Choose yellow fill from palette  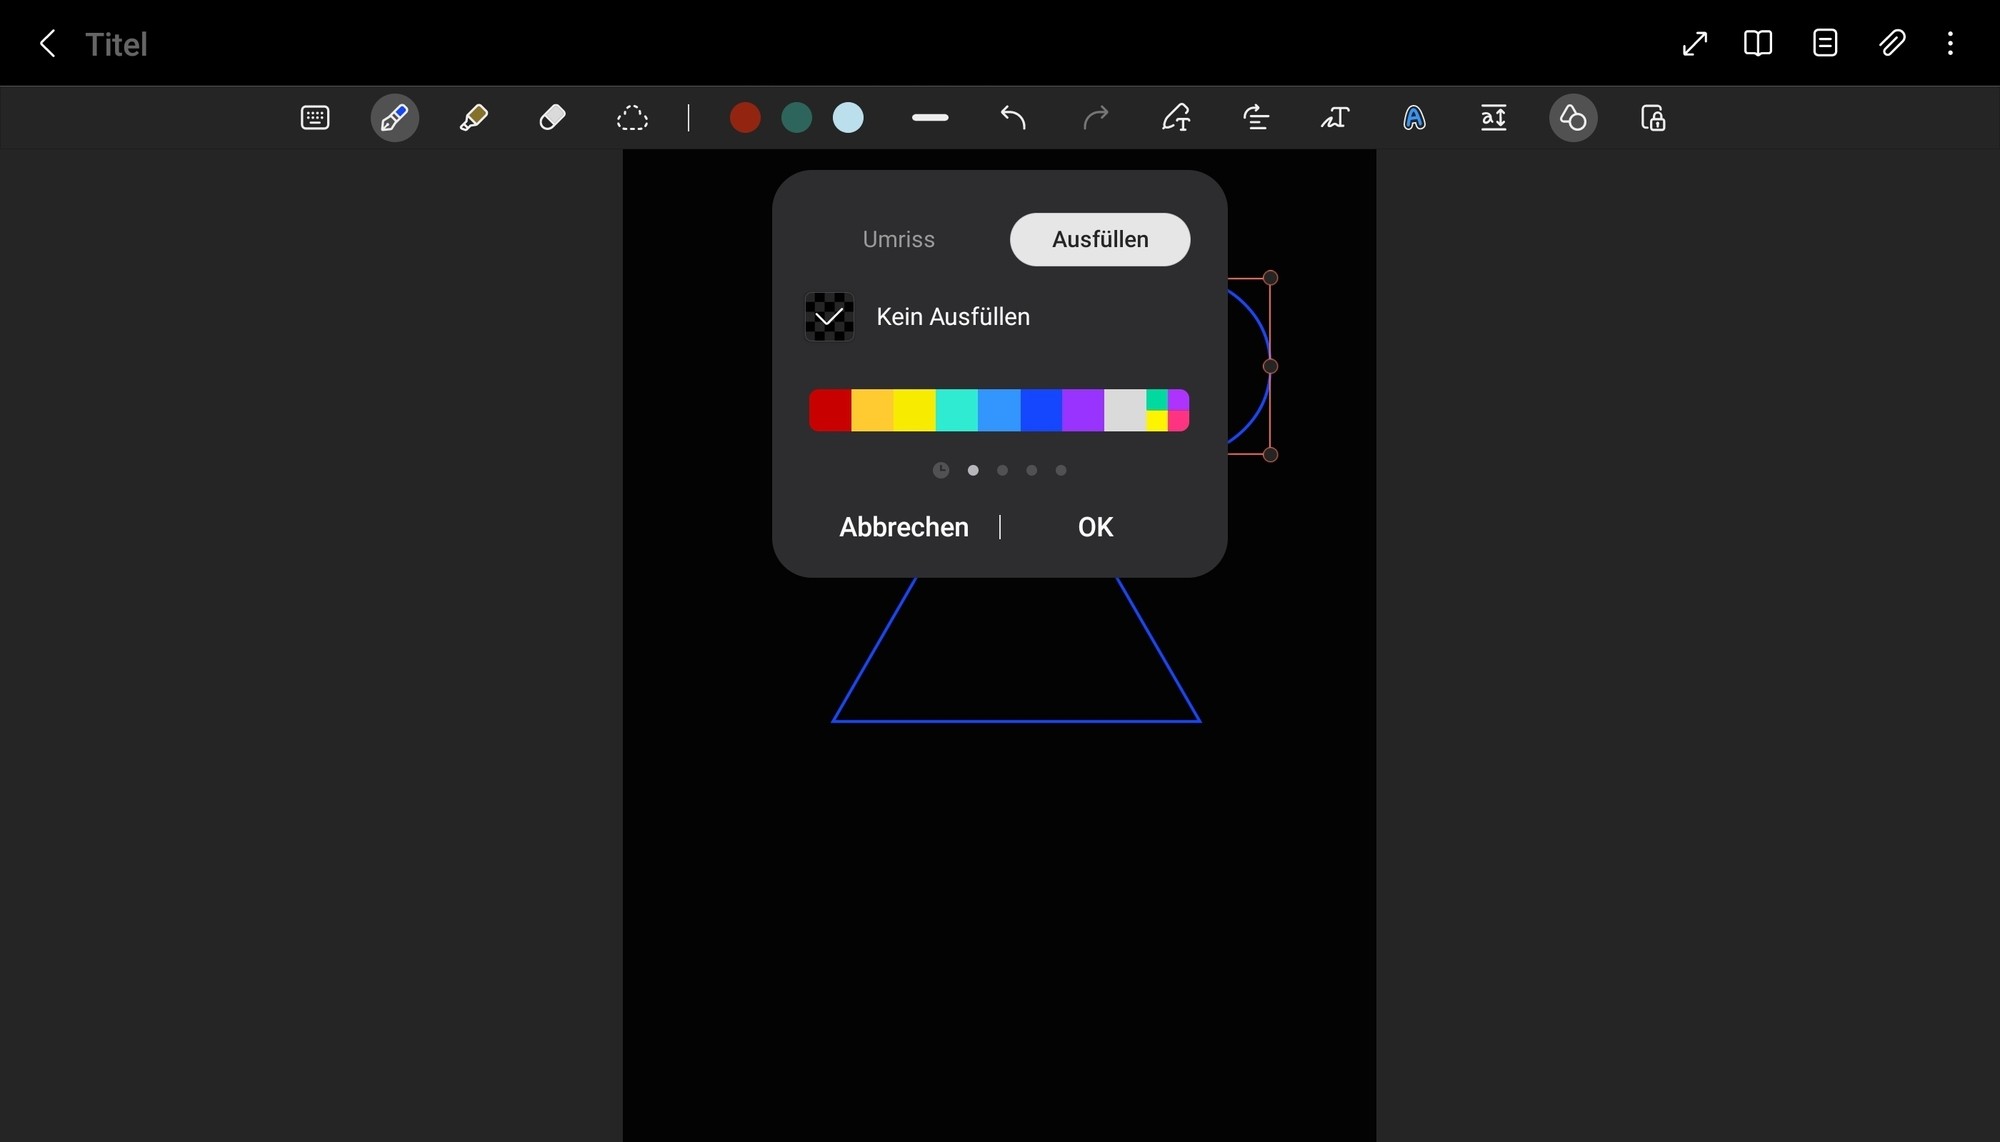pyautogui.click(x=914, y=410)
